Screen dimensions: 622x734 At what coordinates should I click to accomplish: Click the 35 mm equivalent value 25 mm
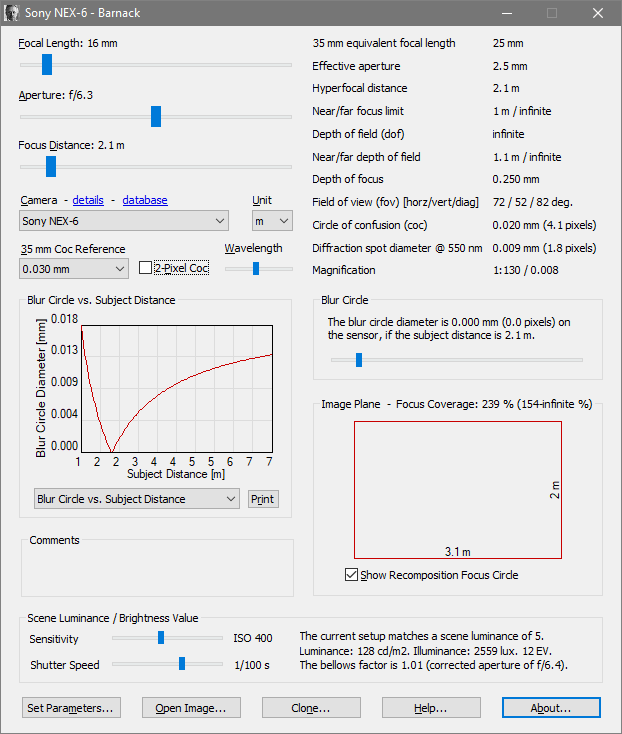point(508,44)
